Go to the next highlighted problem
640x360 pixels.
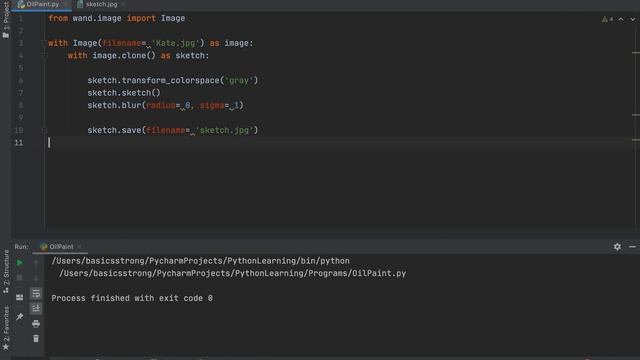(633, 19)
